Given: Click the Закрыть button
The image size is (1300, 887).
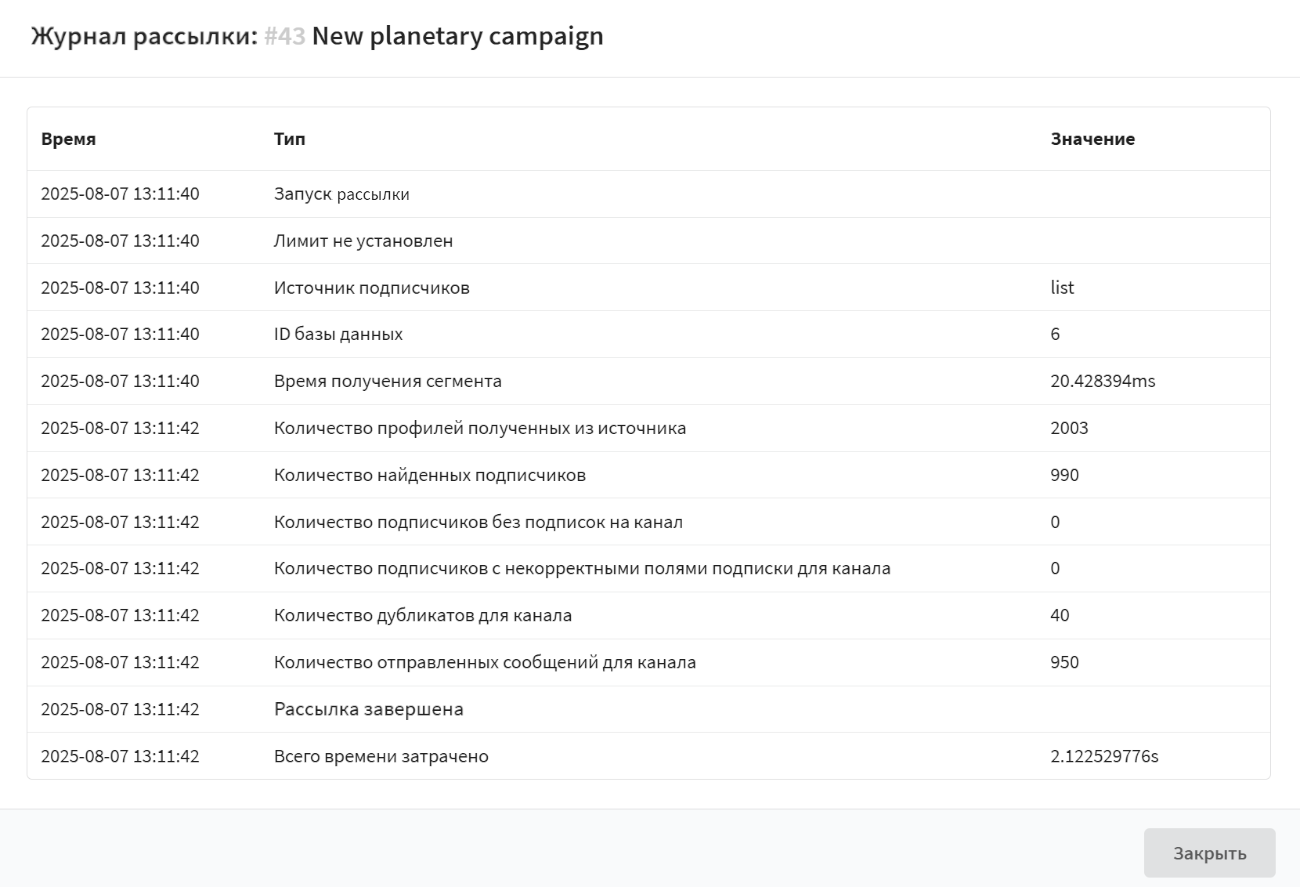Looking at the screenshot, I should (1209, 853).
